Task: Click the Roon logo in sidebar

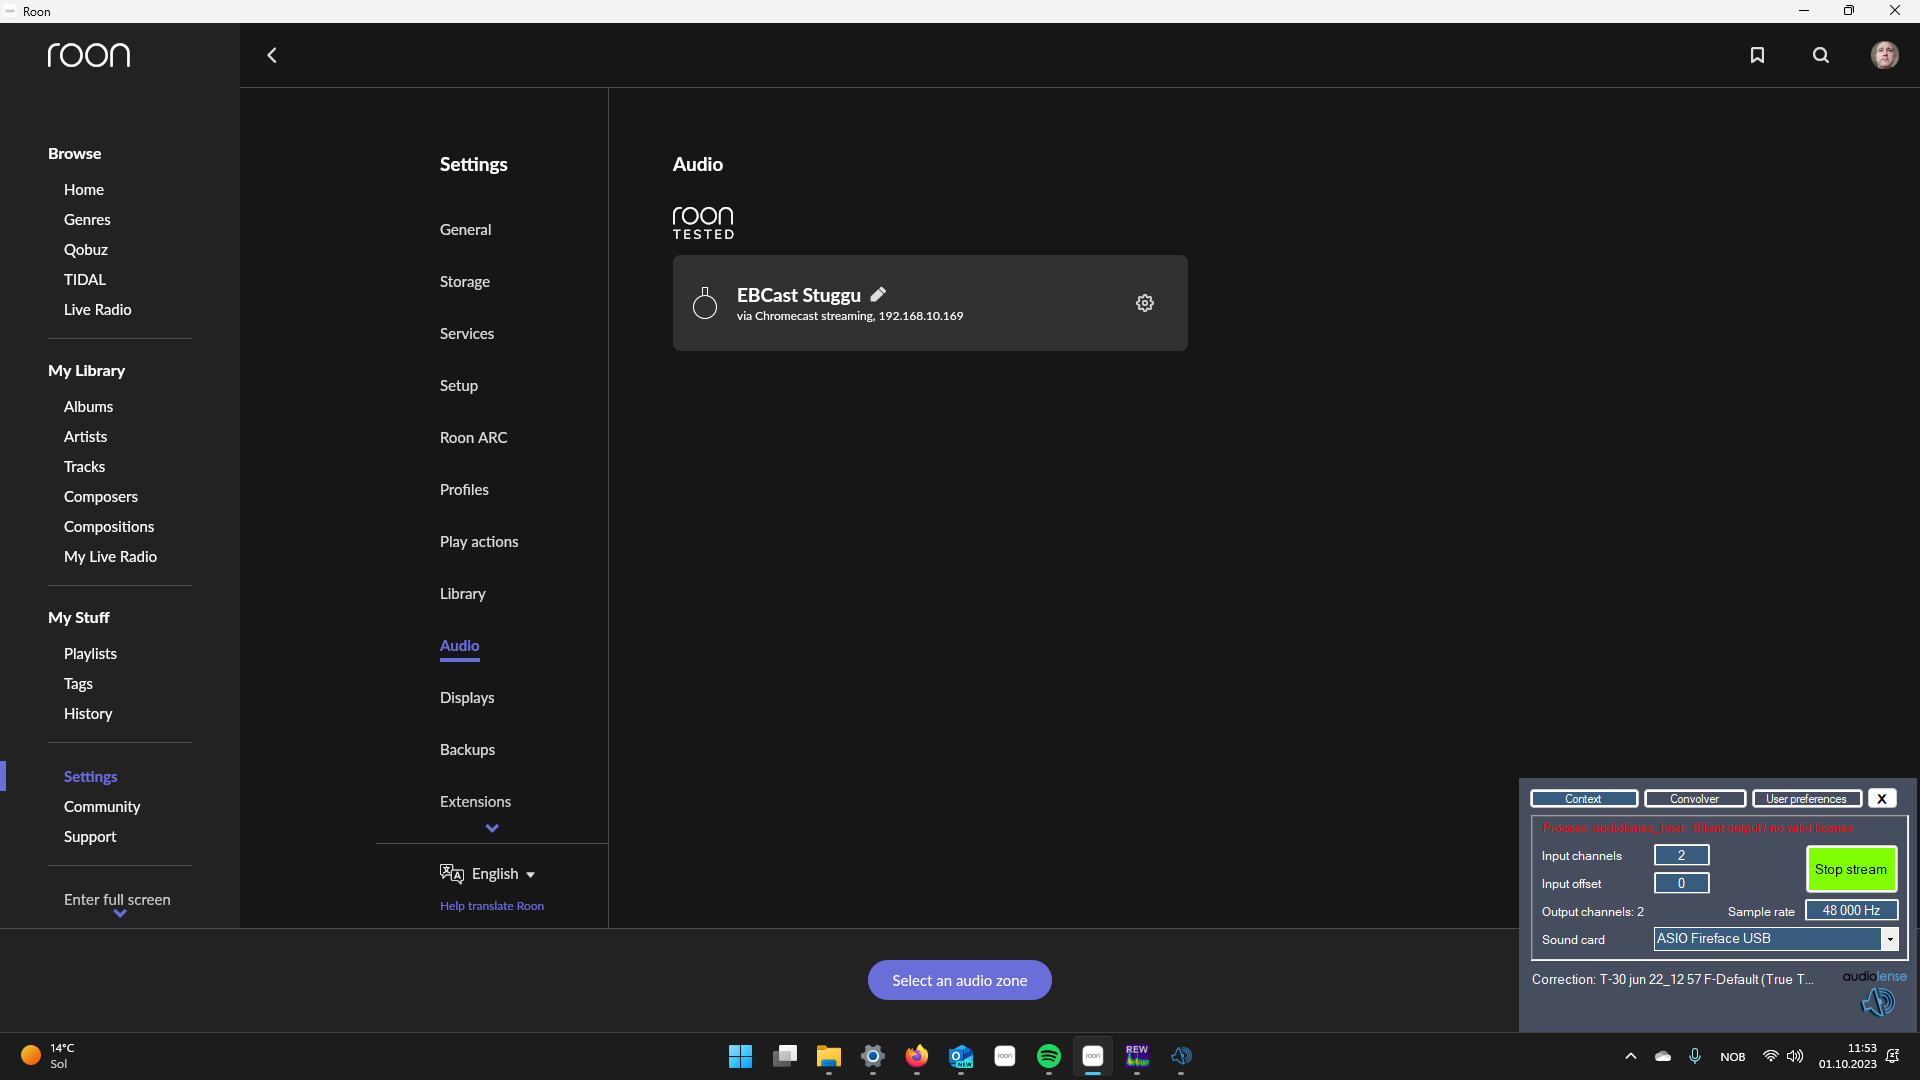Action: pyautogui.click(x=89, y=55)
